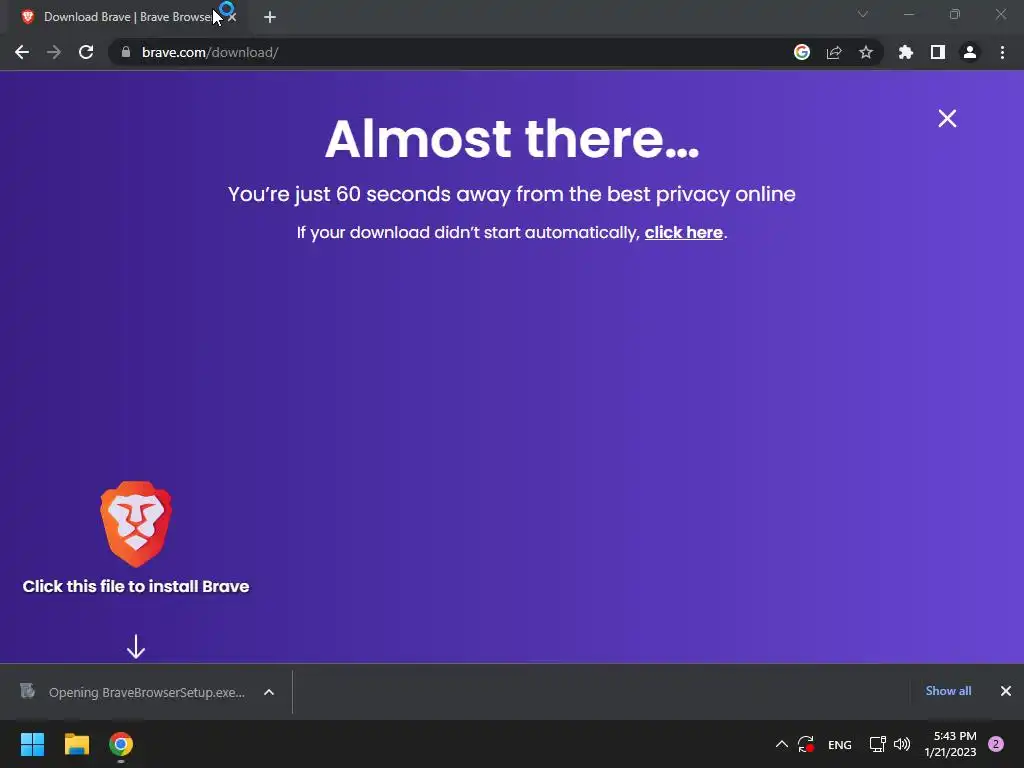1024x768 pixels.
Task: Bookmark this page with the star
Action: pos(866,52)
